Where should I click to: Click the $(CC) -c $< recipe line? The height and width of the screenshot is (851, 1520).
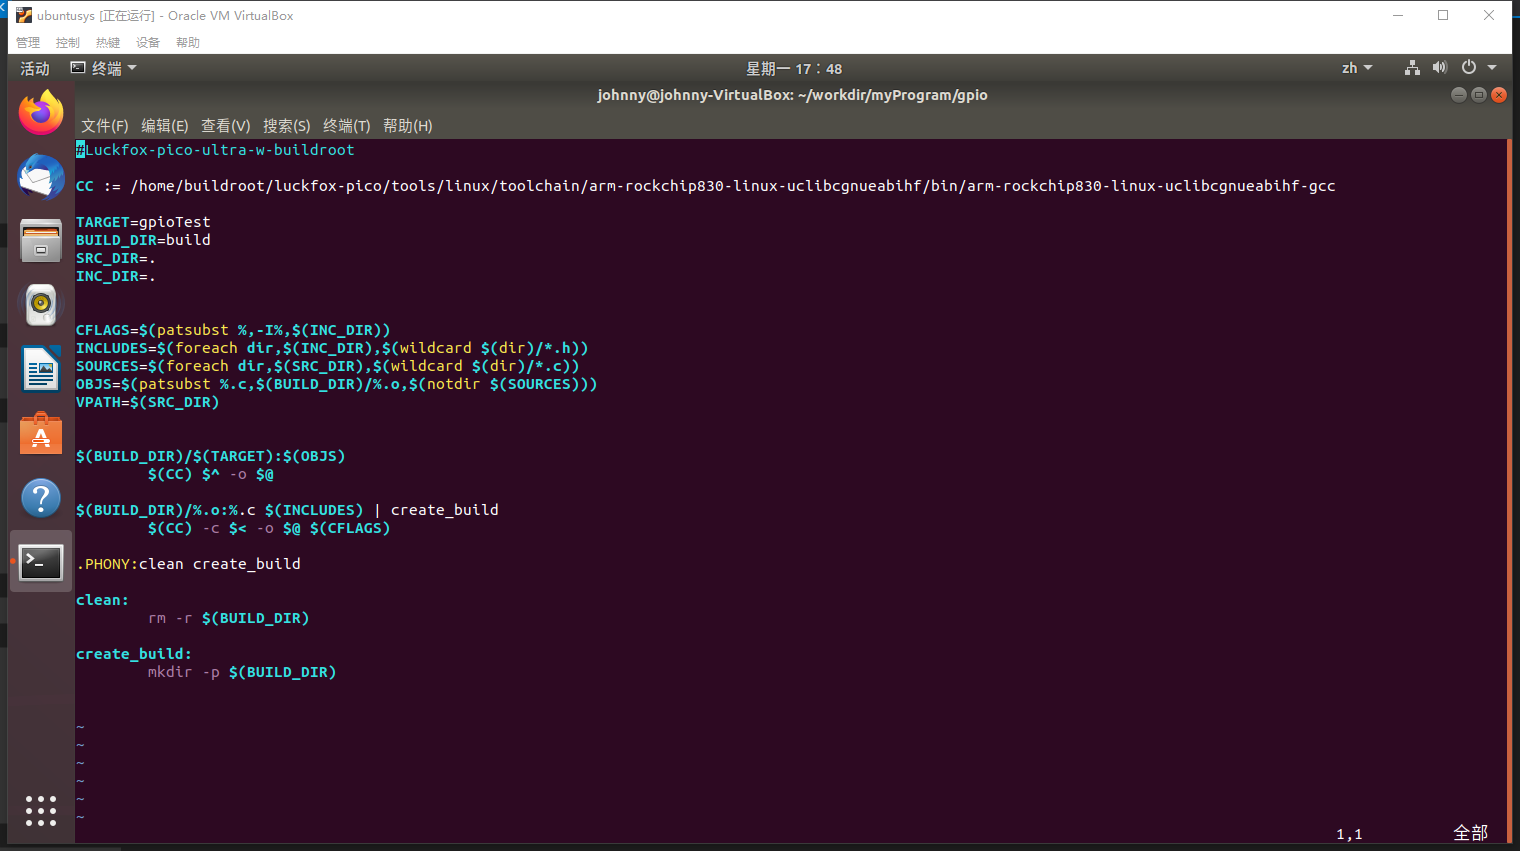pyautogui.click(x=269, y=528)
